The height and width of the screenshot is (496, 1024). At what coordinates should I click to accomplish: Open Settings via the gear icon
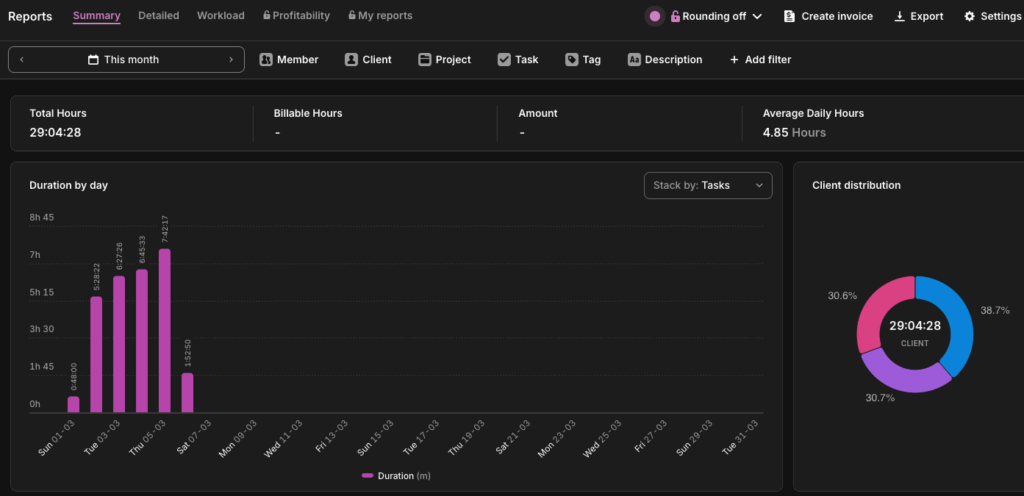click(x=969, y=17)
